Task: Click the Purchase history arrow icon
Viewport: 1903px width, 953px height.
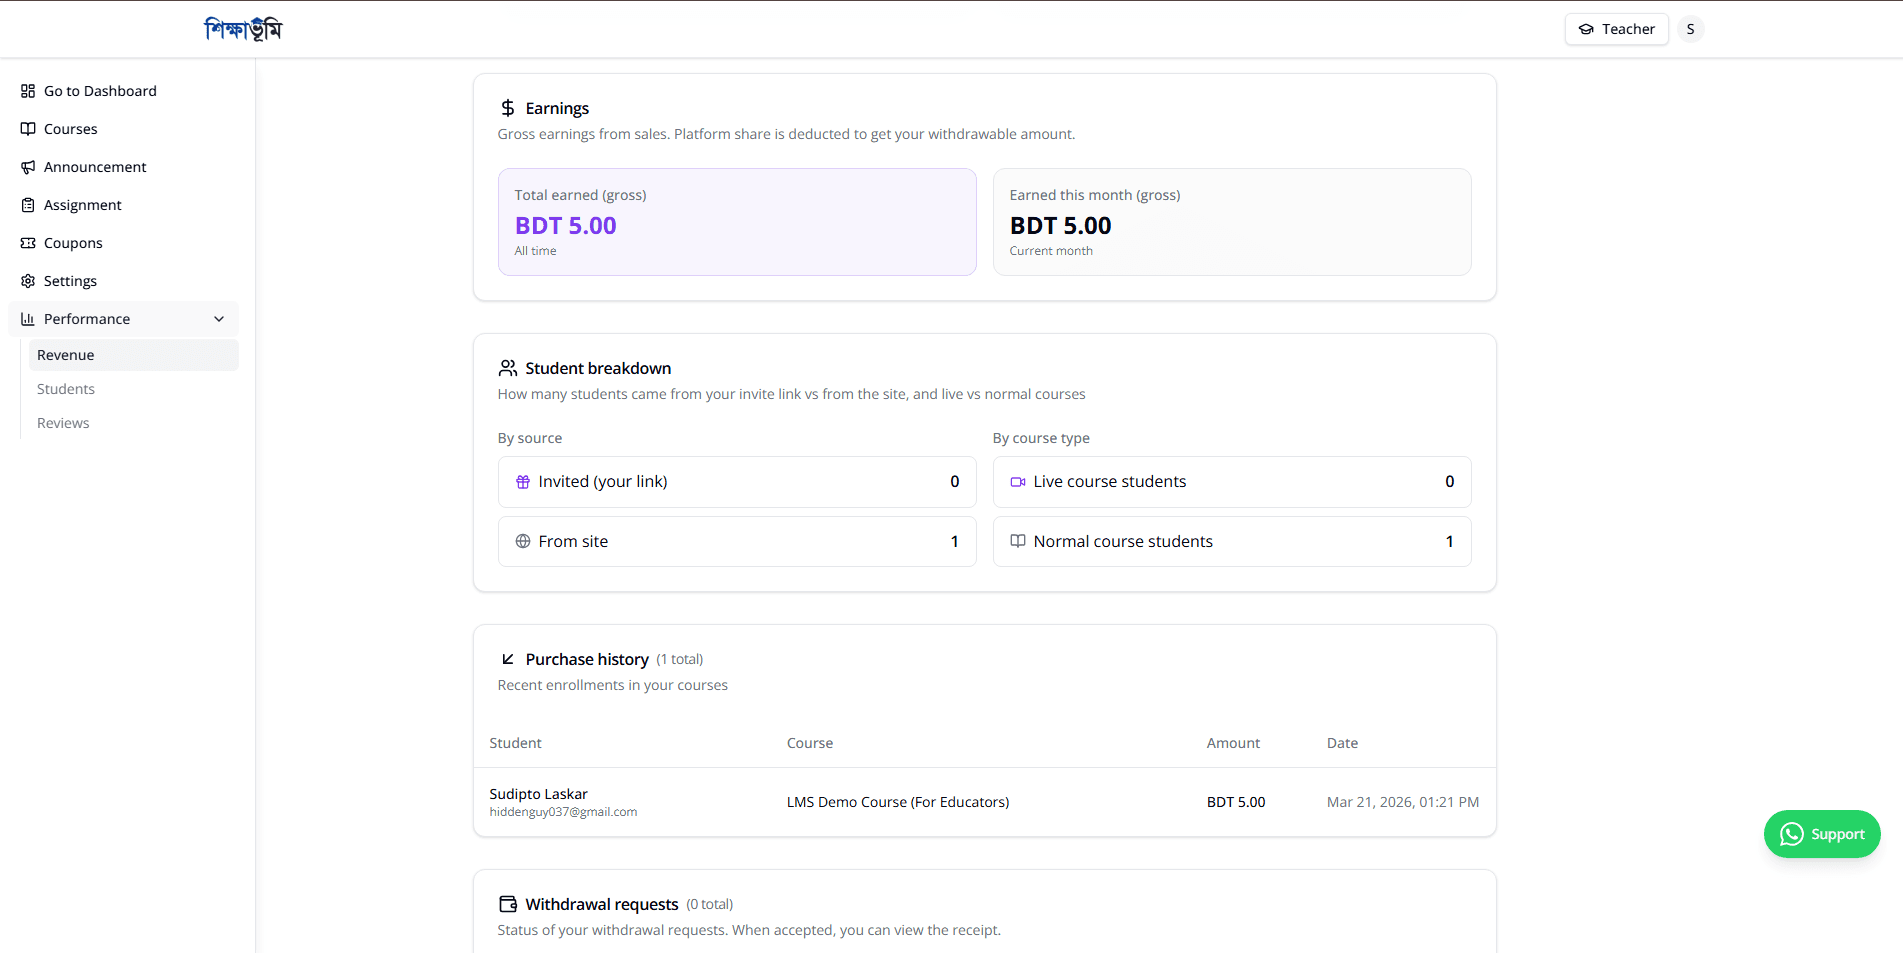Action: pyautogui.click(x=508, y=659)
